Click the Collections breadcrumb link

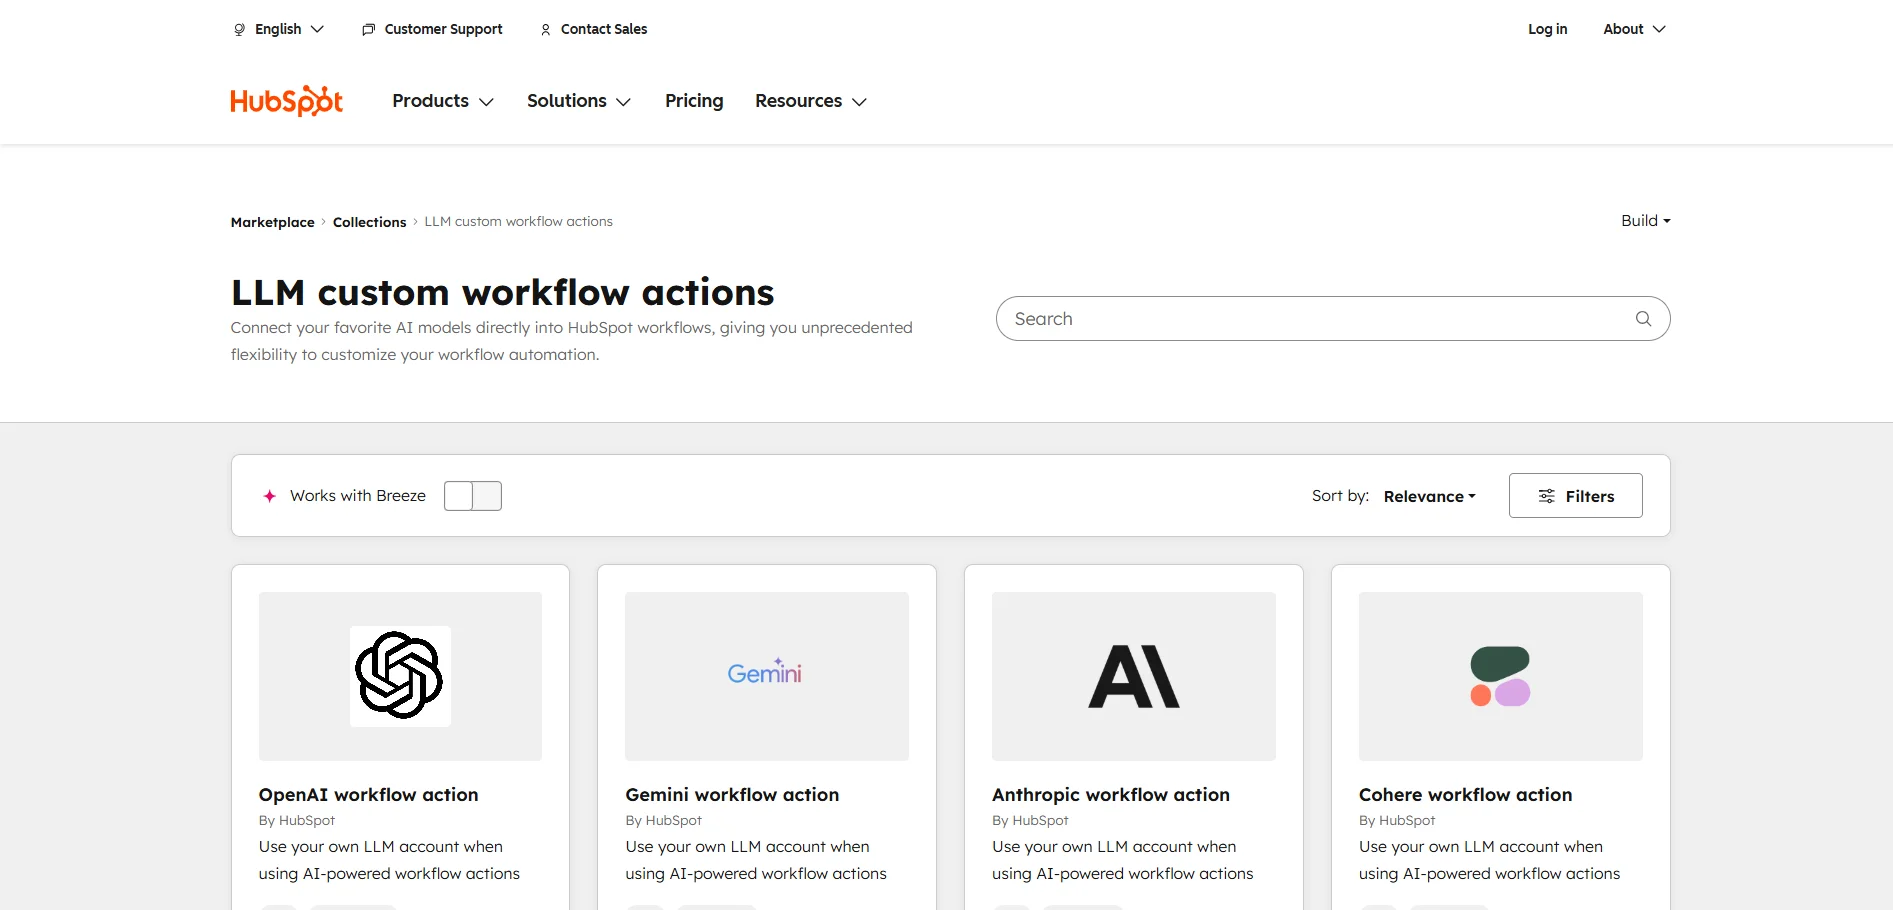coord(369,221)
